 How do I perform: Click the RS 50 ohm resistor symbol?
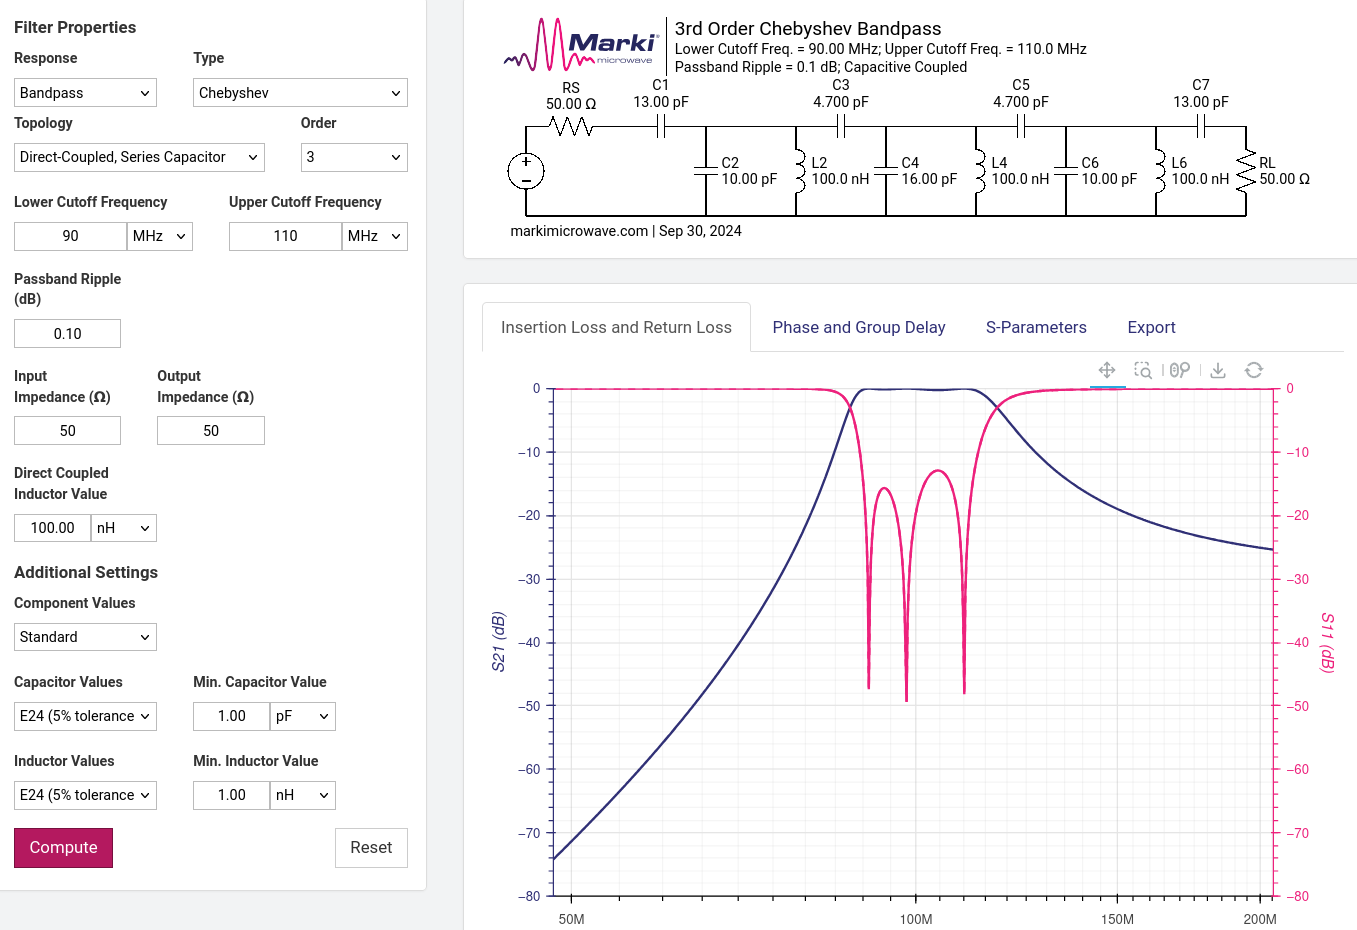[571, 127]
